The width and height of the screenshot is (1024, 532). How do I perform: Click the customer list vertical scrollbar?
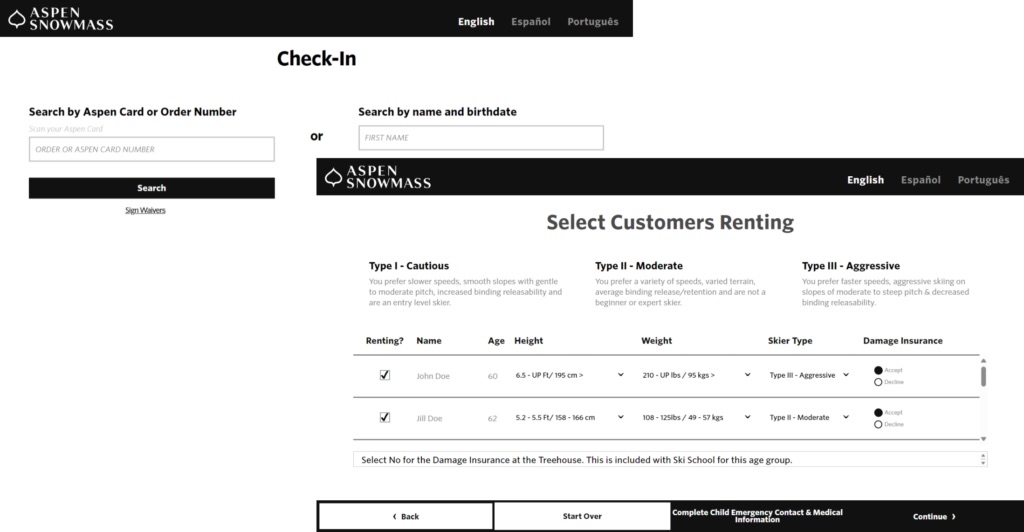[x=984, y=377]
